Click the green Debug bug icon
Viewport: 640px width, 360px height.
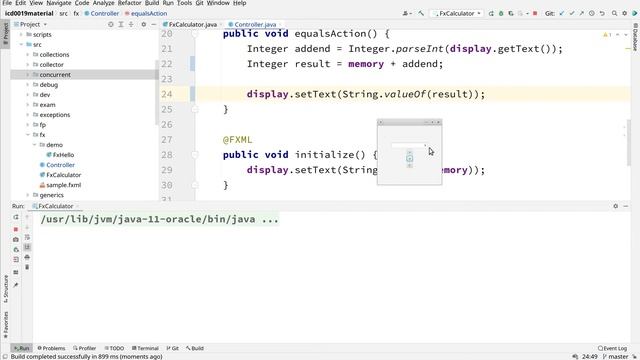coord(501,13)
